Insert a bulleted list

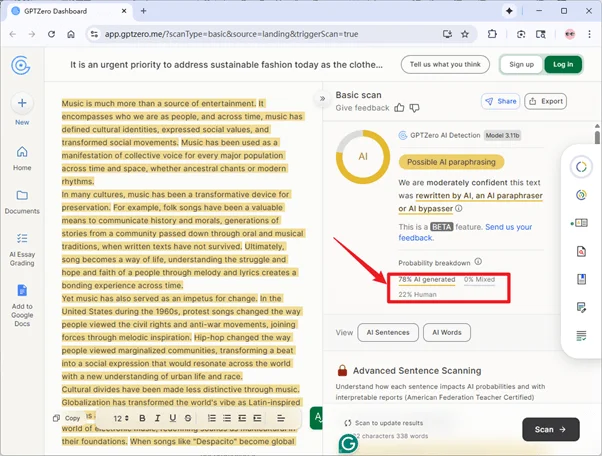(227, 418)
